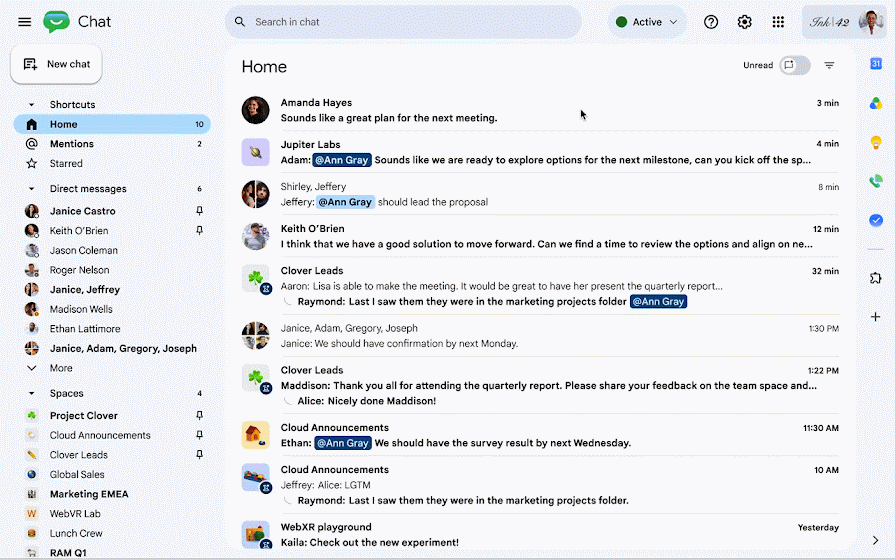
Task: Open Jason Coleman direct message
Action: pyautogui.click(x=112, y=250)
